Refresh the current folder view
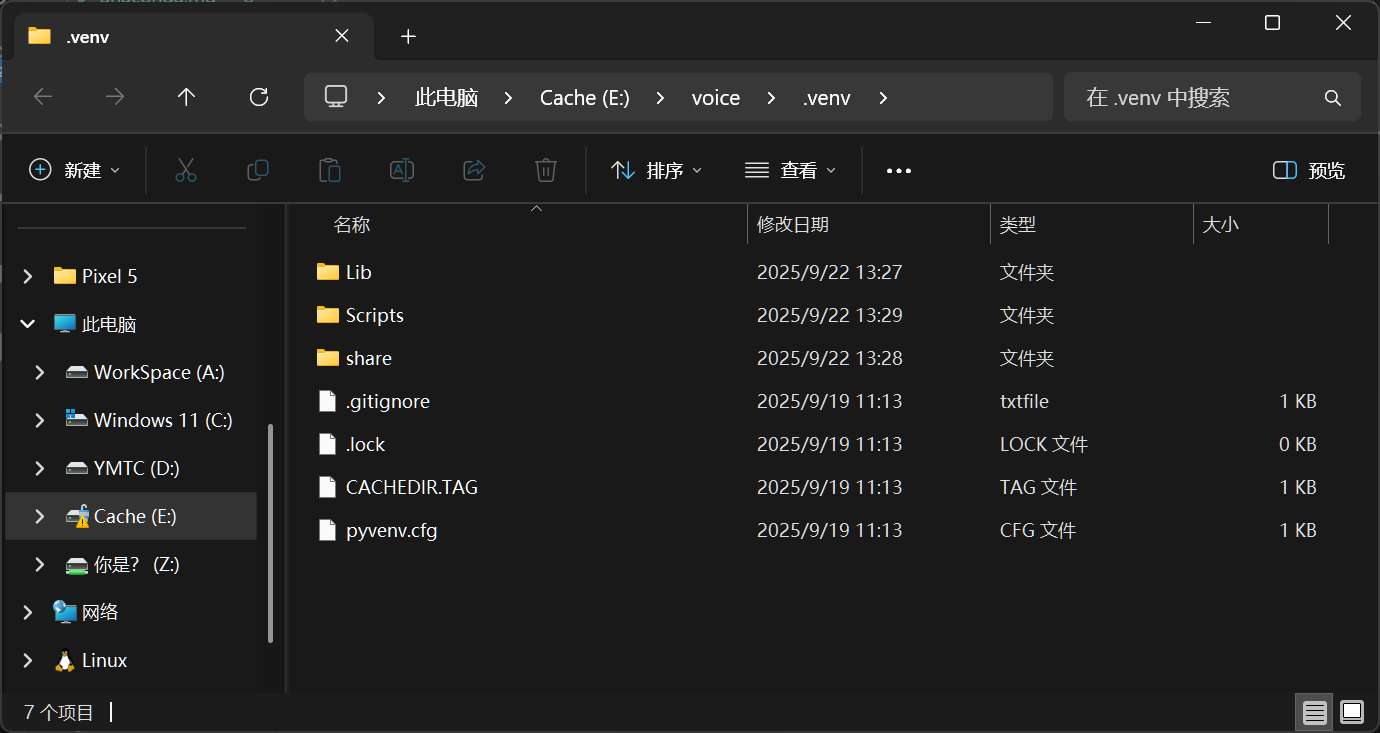This screenshot has height=733, width=1380. coord(259,97)
